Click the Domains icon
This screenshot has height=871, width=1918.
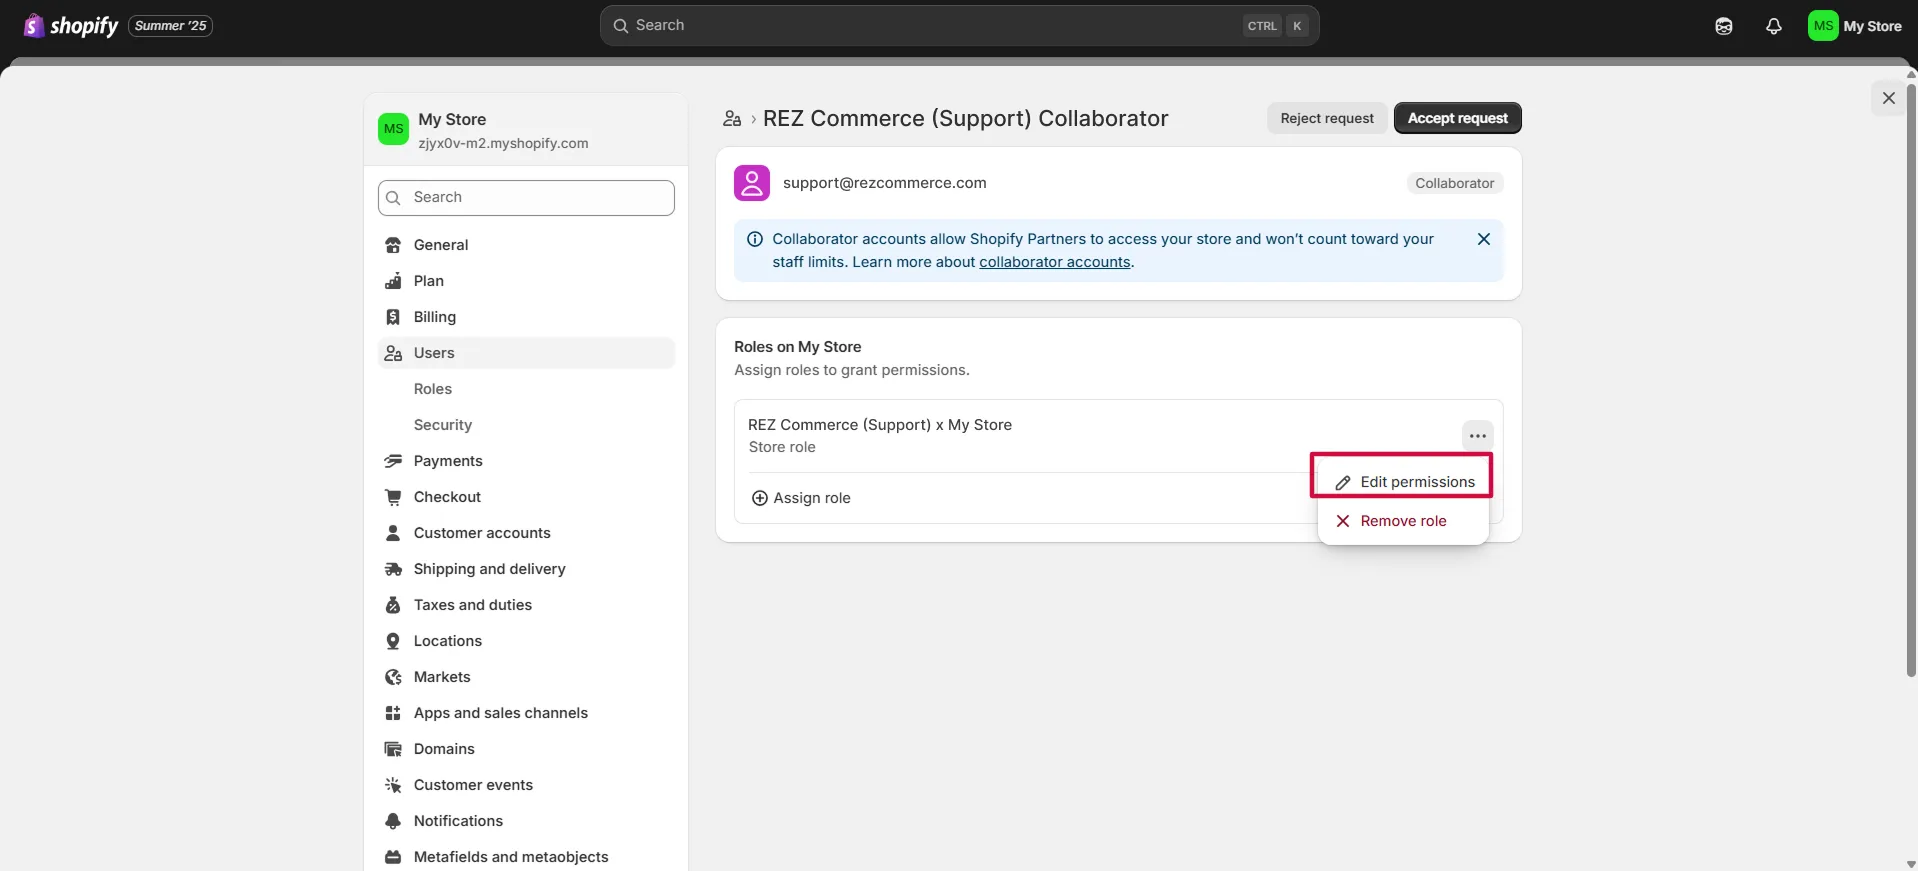[x=393, y=749]
